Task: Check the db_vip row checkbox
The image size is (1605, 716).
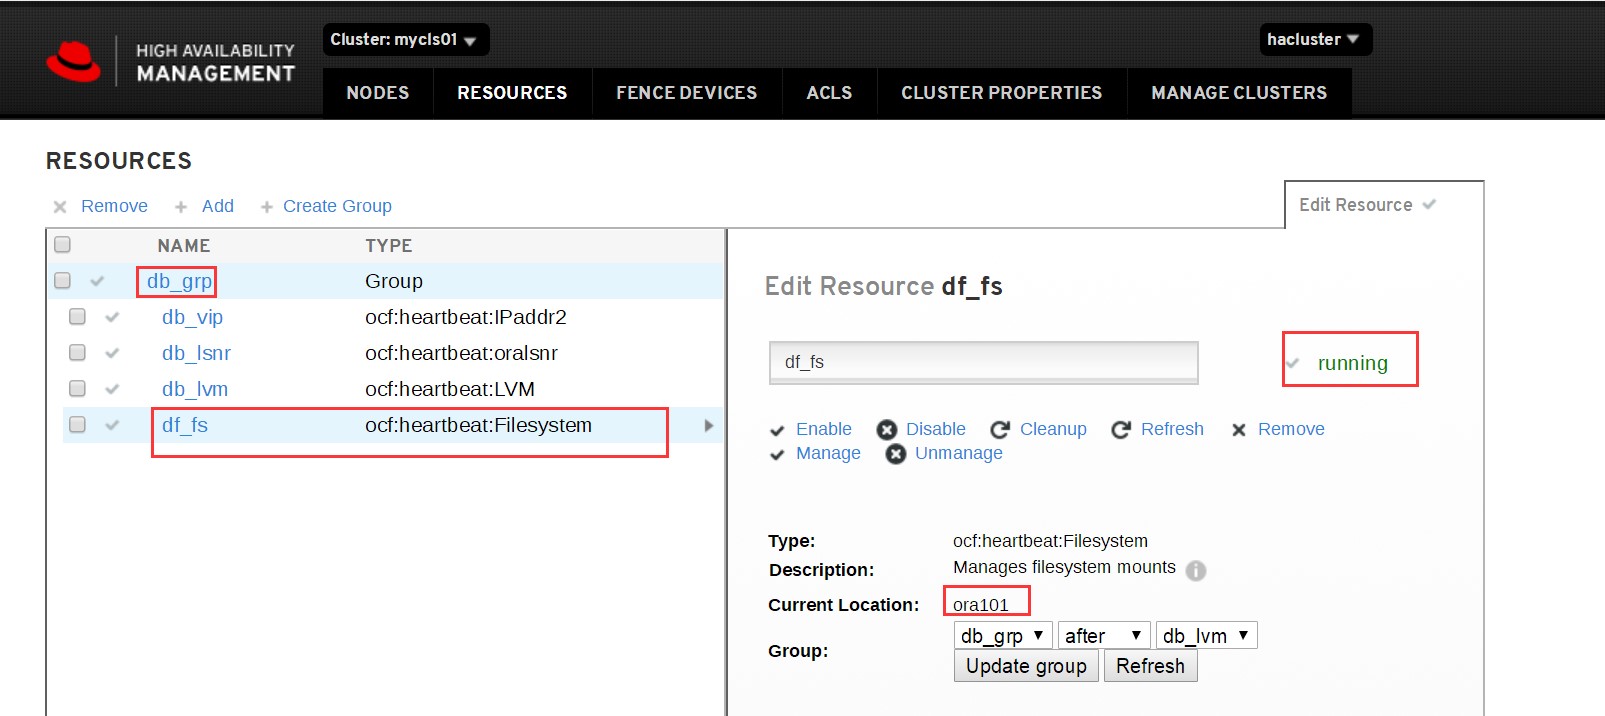Action: (77, 317)
